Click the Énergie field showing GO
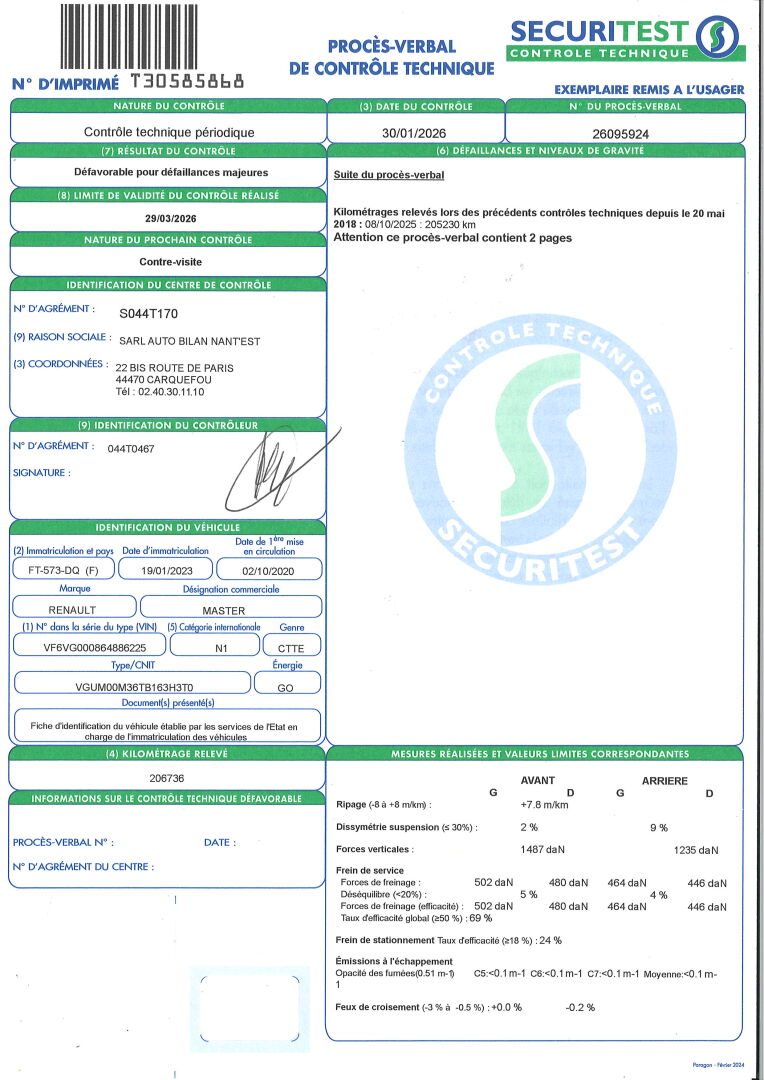The width and height of the screenshot is (764, 1080). [286, 686]
